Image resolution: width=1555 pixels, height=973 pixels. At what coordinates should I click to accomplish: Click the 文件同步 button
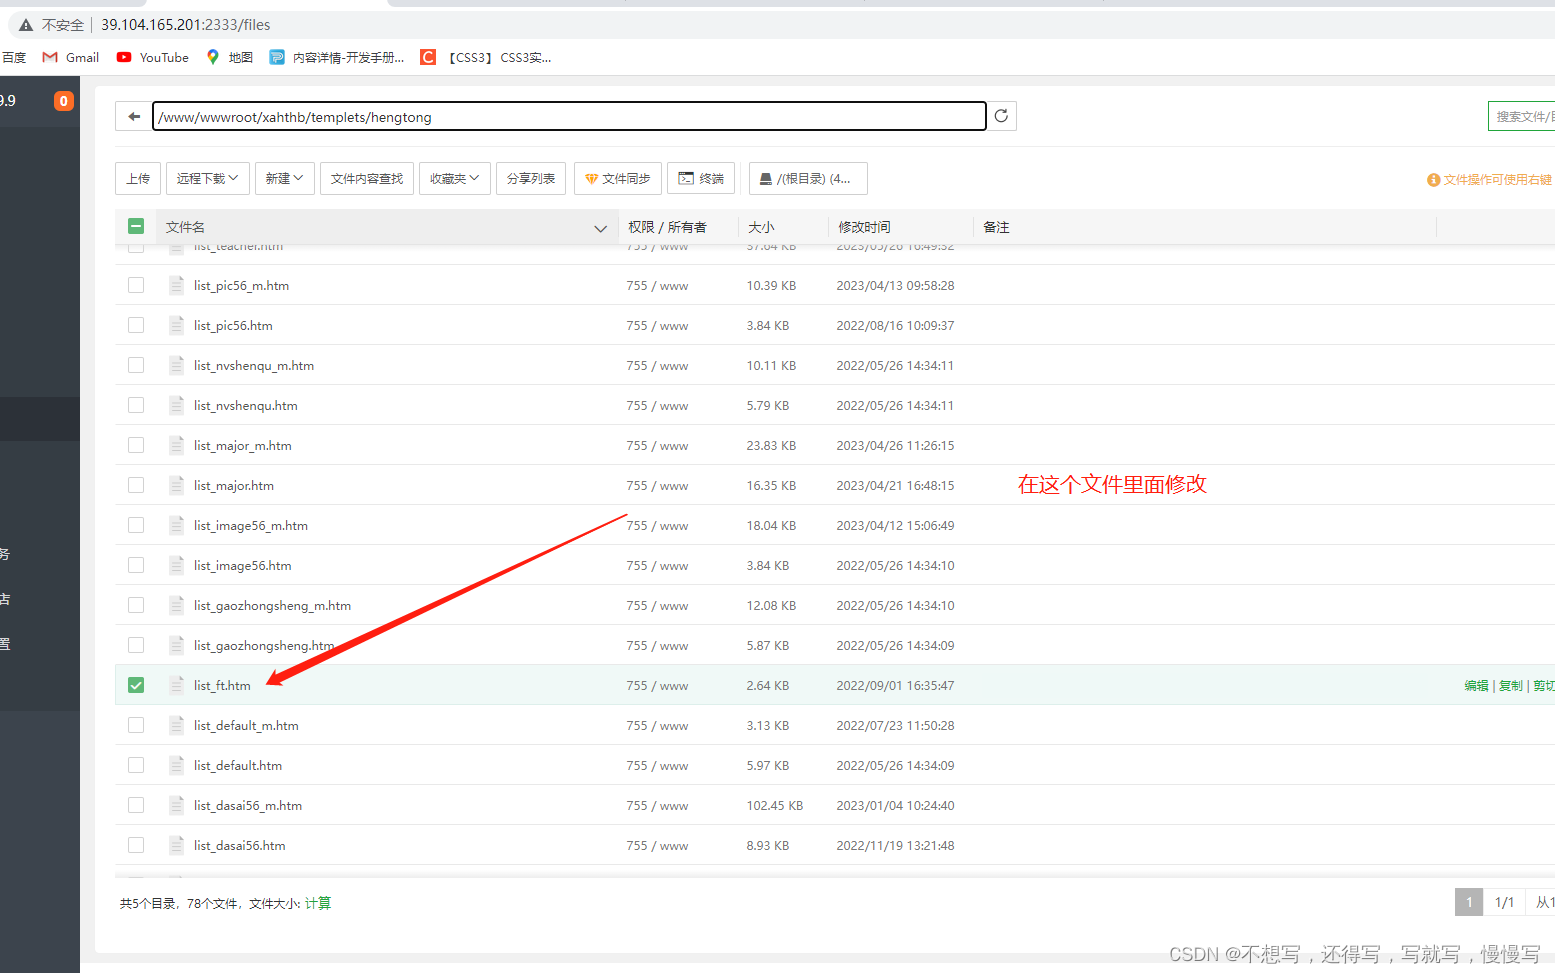(x=618, y=178)
